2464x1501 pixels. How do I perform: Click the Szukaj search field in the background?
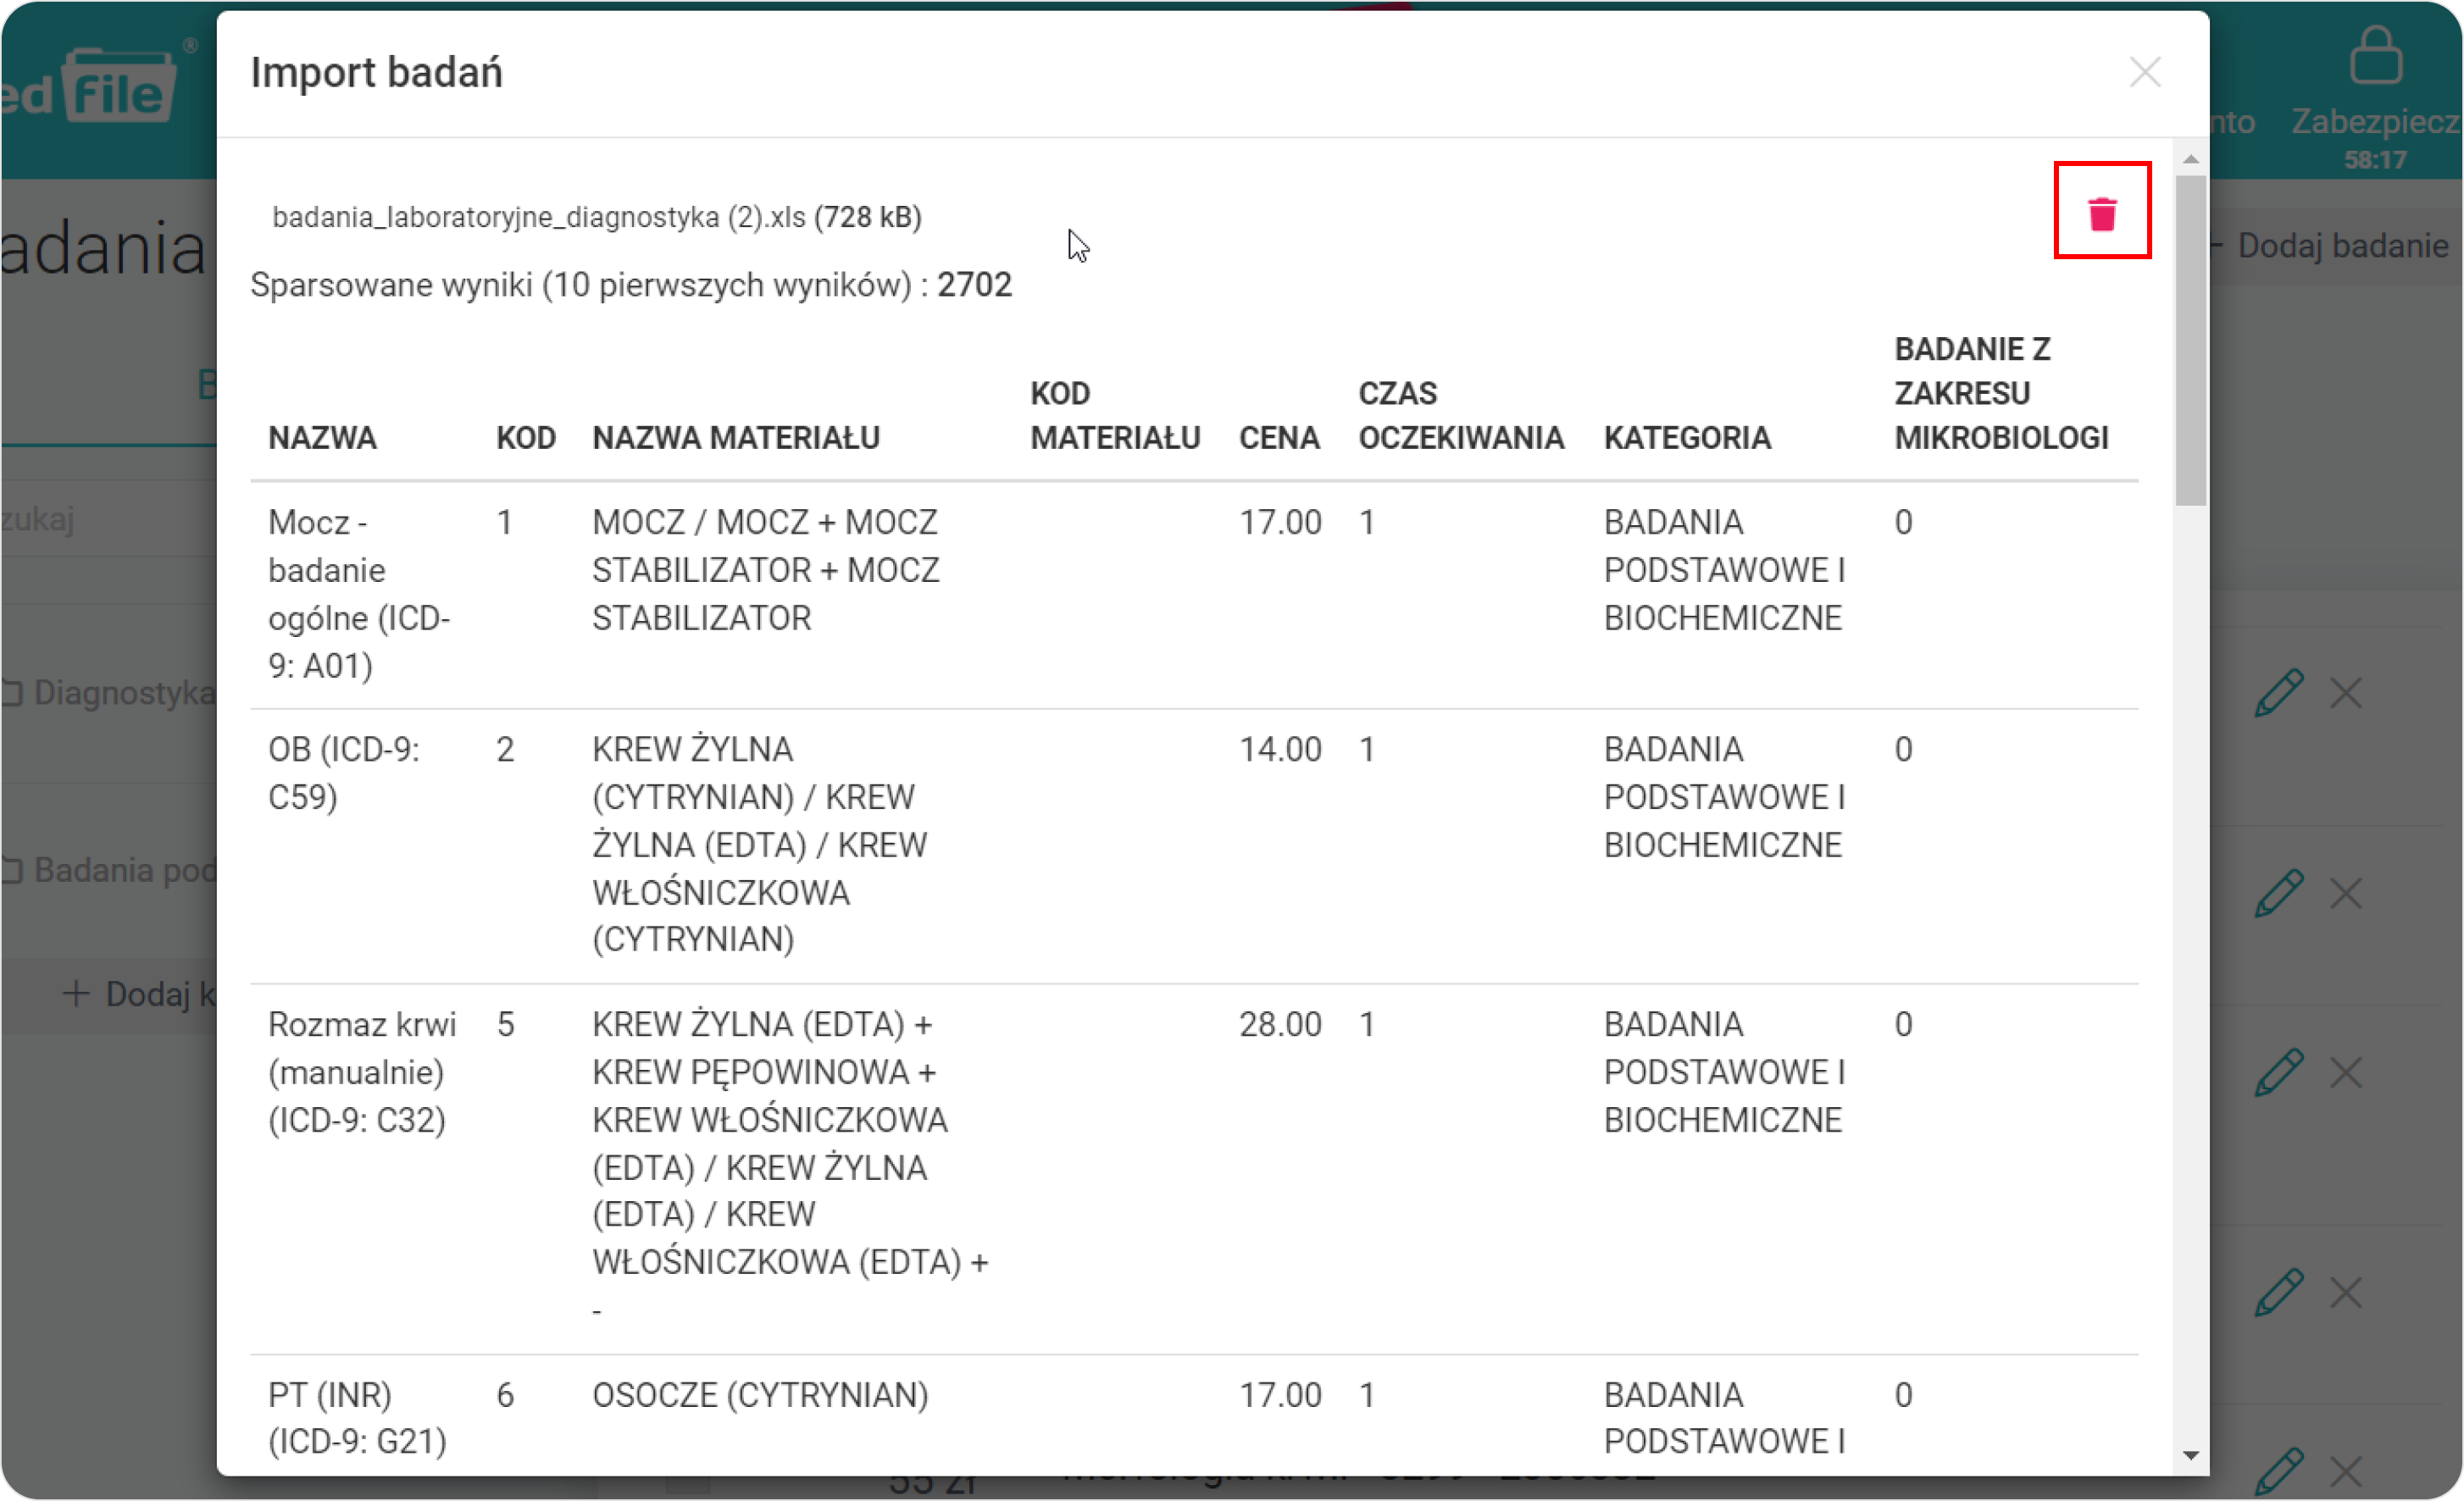(108, 519)
